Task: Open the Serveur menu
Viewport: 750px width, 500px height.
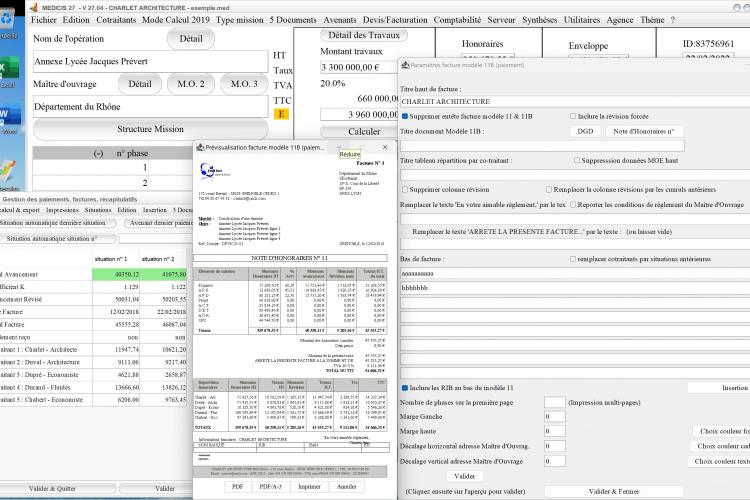Action: tap(501, 20)
